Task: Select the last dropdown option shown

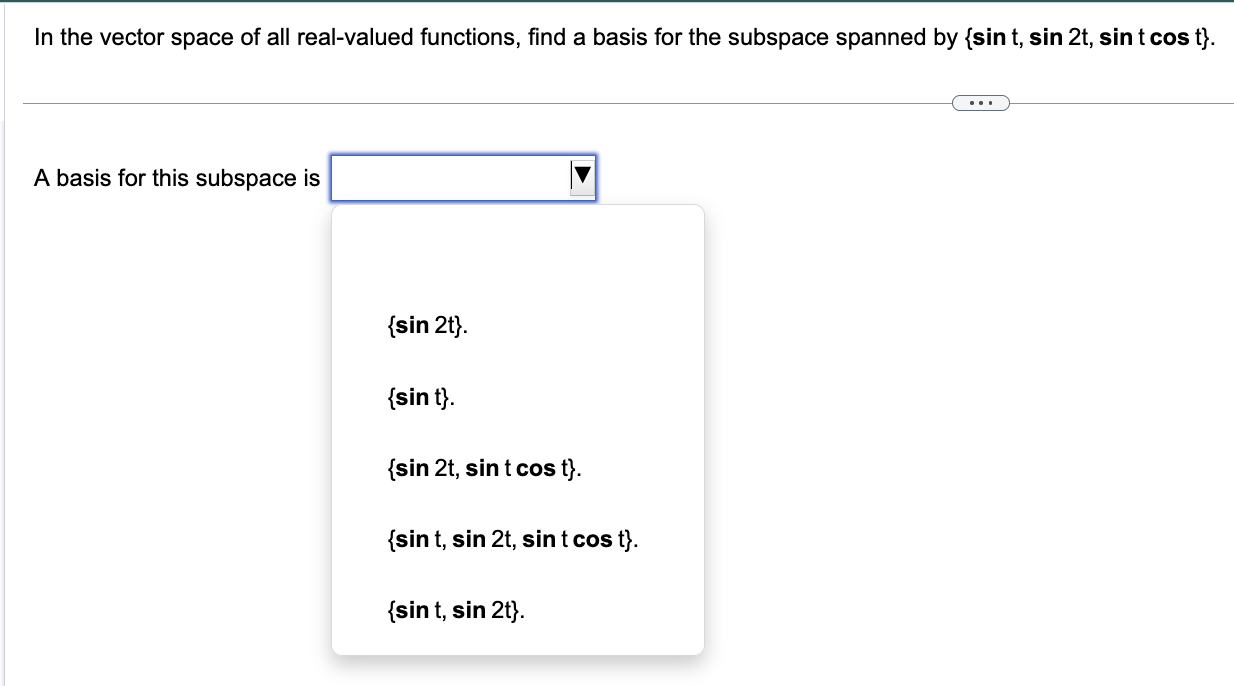Action: [x=454, y=610]
